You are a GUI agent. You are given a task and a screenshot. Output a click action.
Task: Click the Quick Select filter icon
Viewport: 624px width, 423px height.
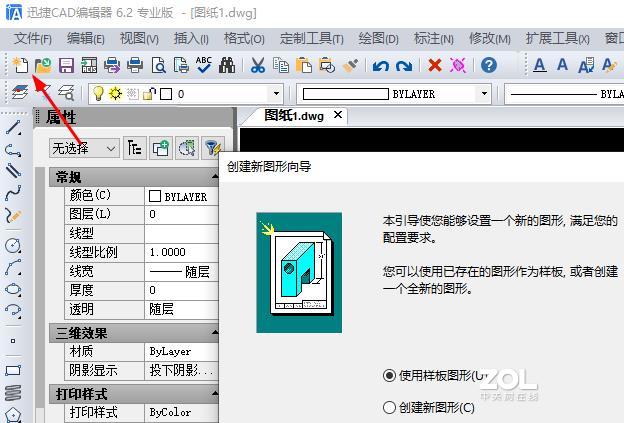[212, 148]
